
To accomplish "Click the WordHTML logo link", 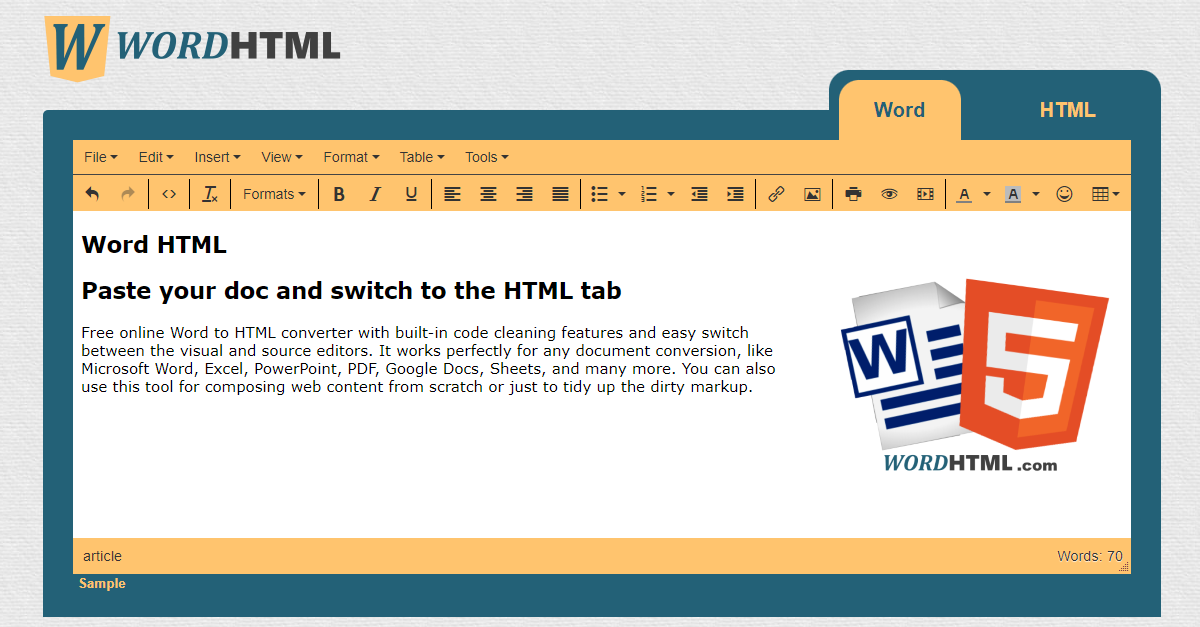I will [x=193, y=47].
